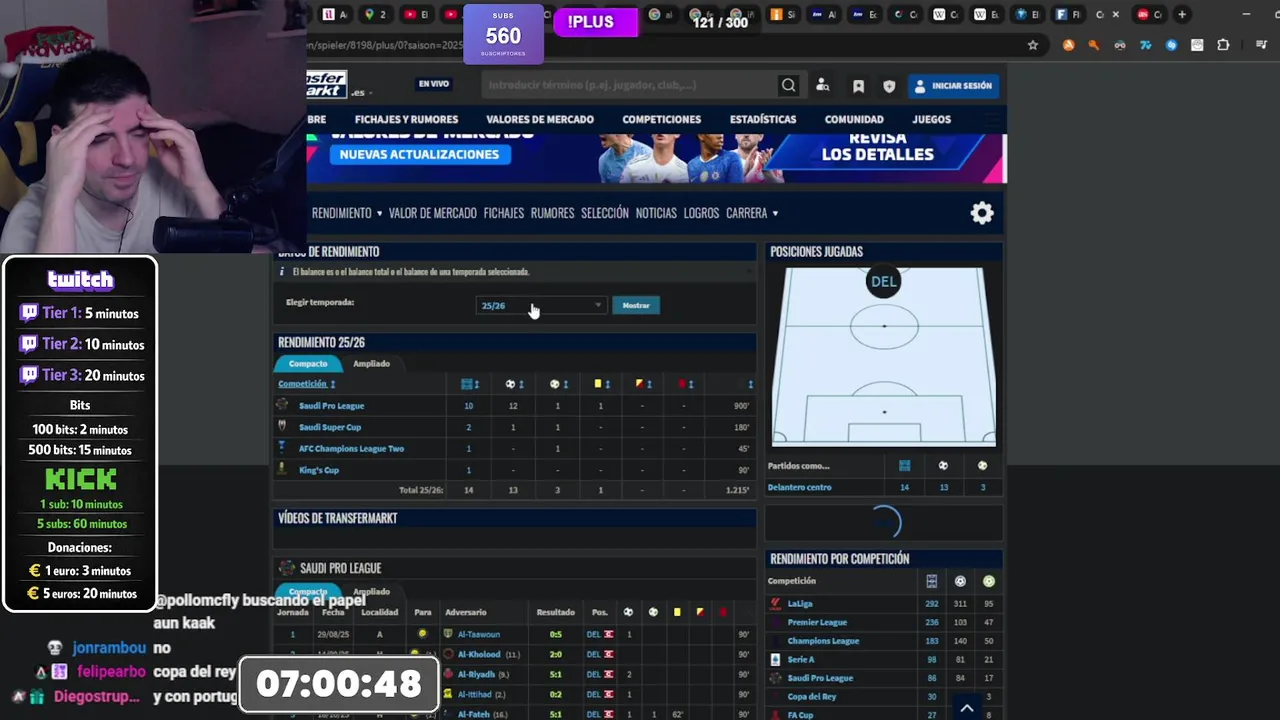The width and height of the screenshot is (1280, 720).
Task: Open Fichajes y Rumores menu
Action: [x=406, y=119]
